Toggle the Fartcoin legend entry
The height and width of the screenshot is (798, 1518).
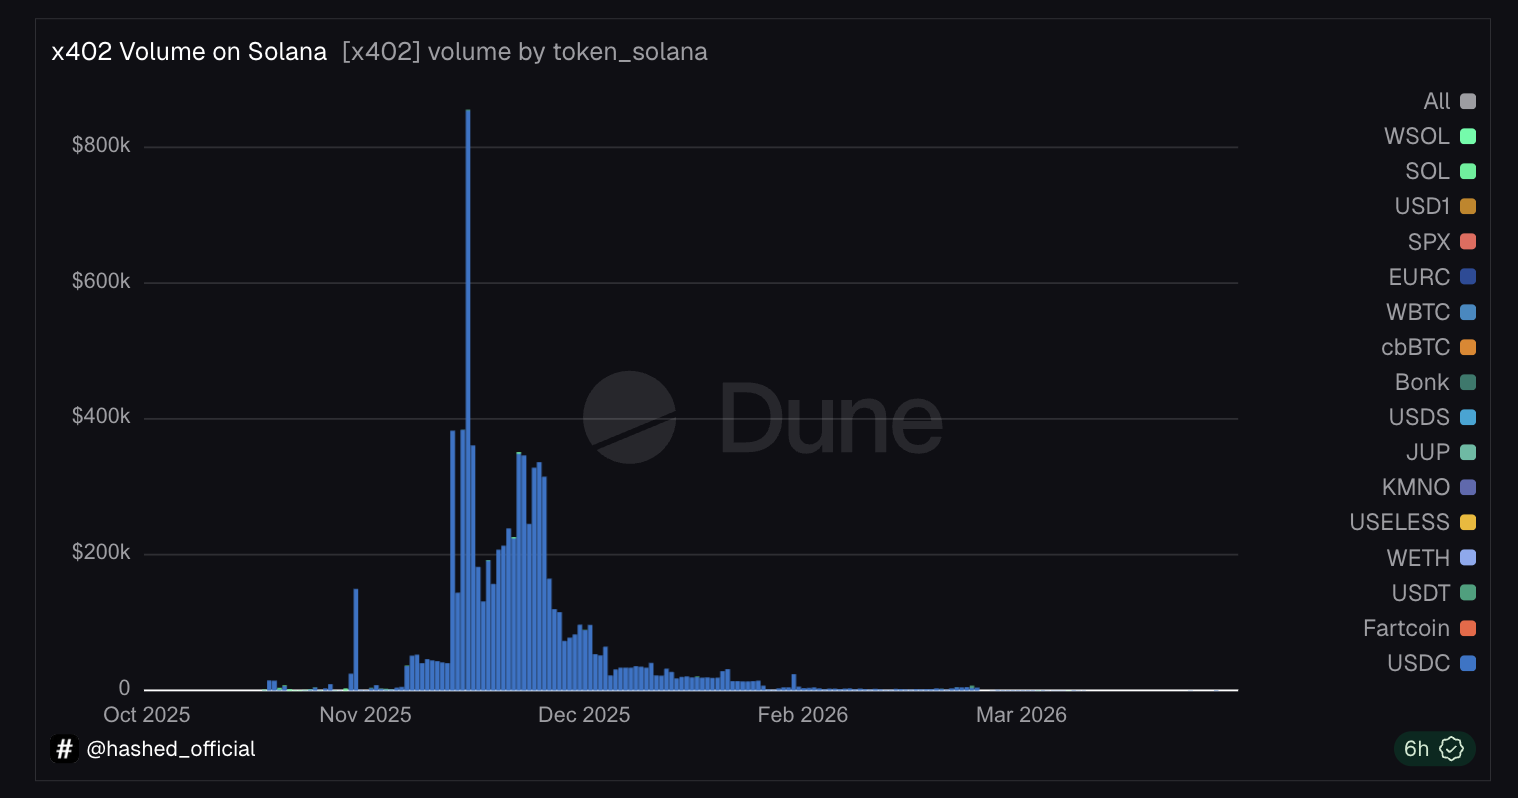pos(1419,628)
